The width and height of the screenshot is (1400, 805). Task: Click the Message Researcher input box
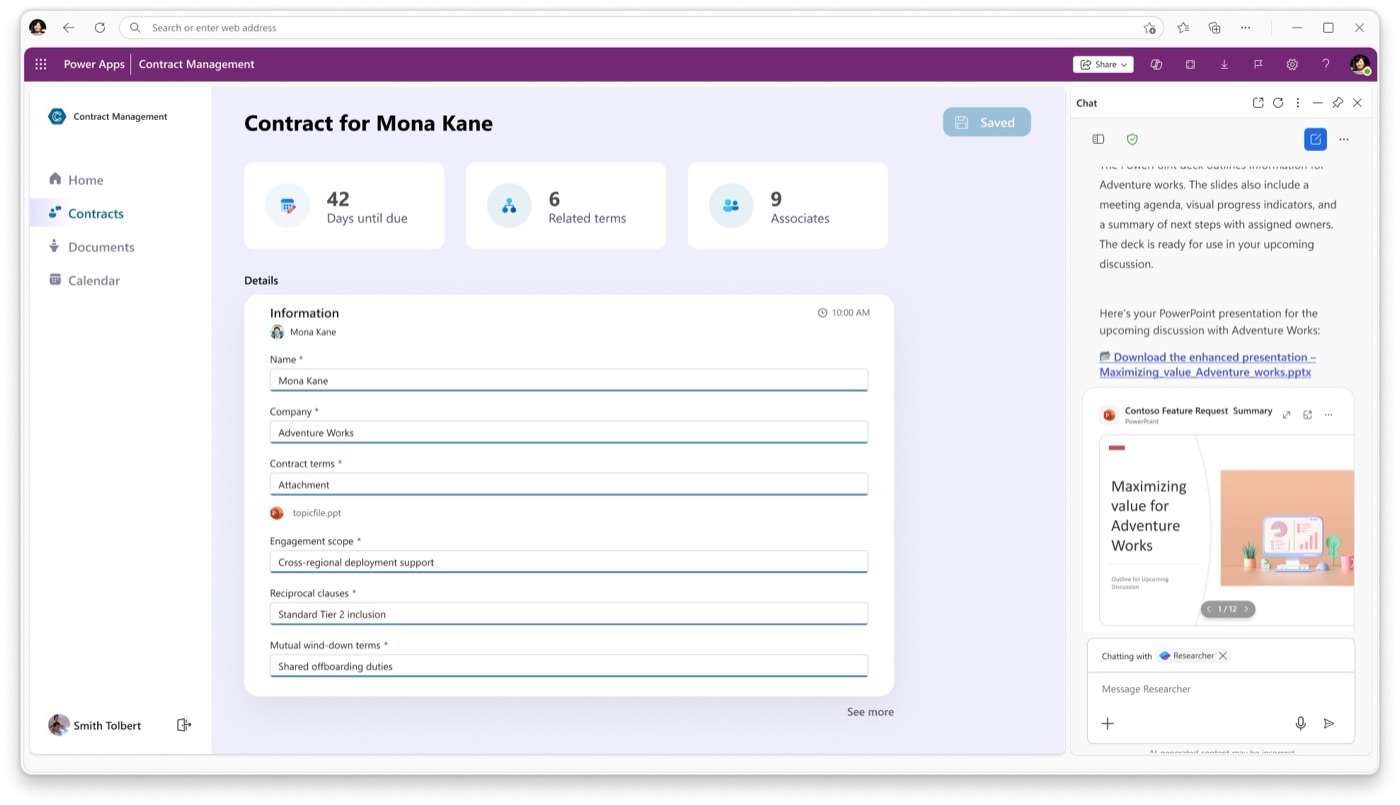(x=1220, y=689)
